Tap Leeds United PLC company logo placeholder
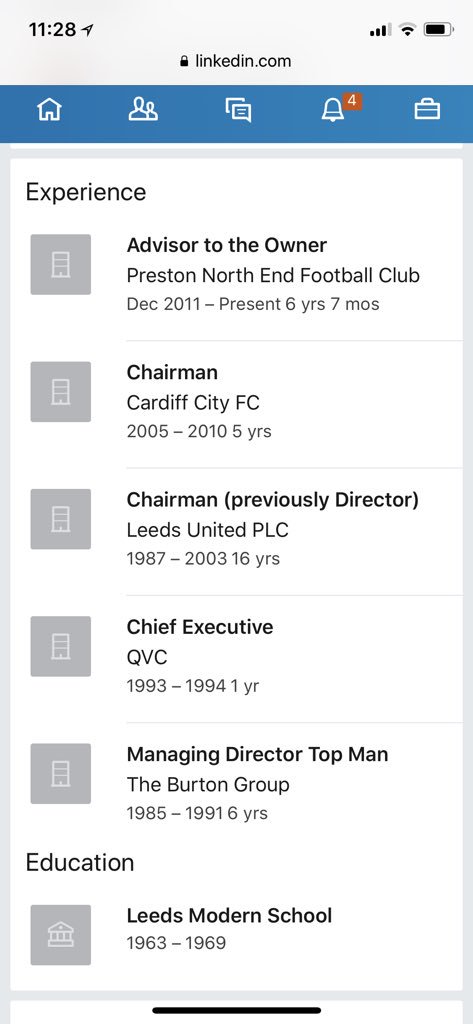This screenshot has height=1024, width=473. pos(61,519)
